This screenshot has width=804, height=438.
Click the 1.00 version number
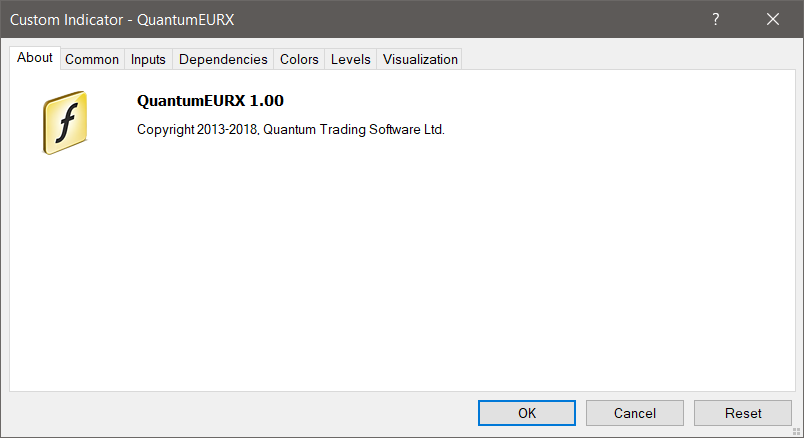[267, 101]
